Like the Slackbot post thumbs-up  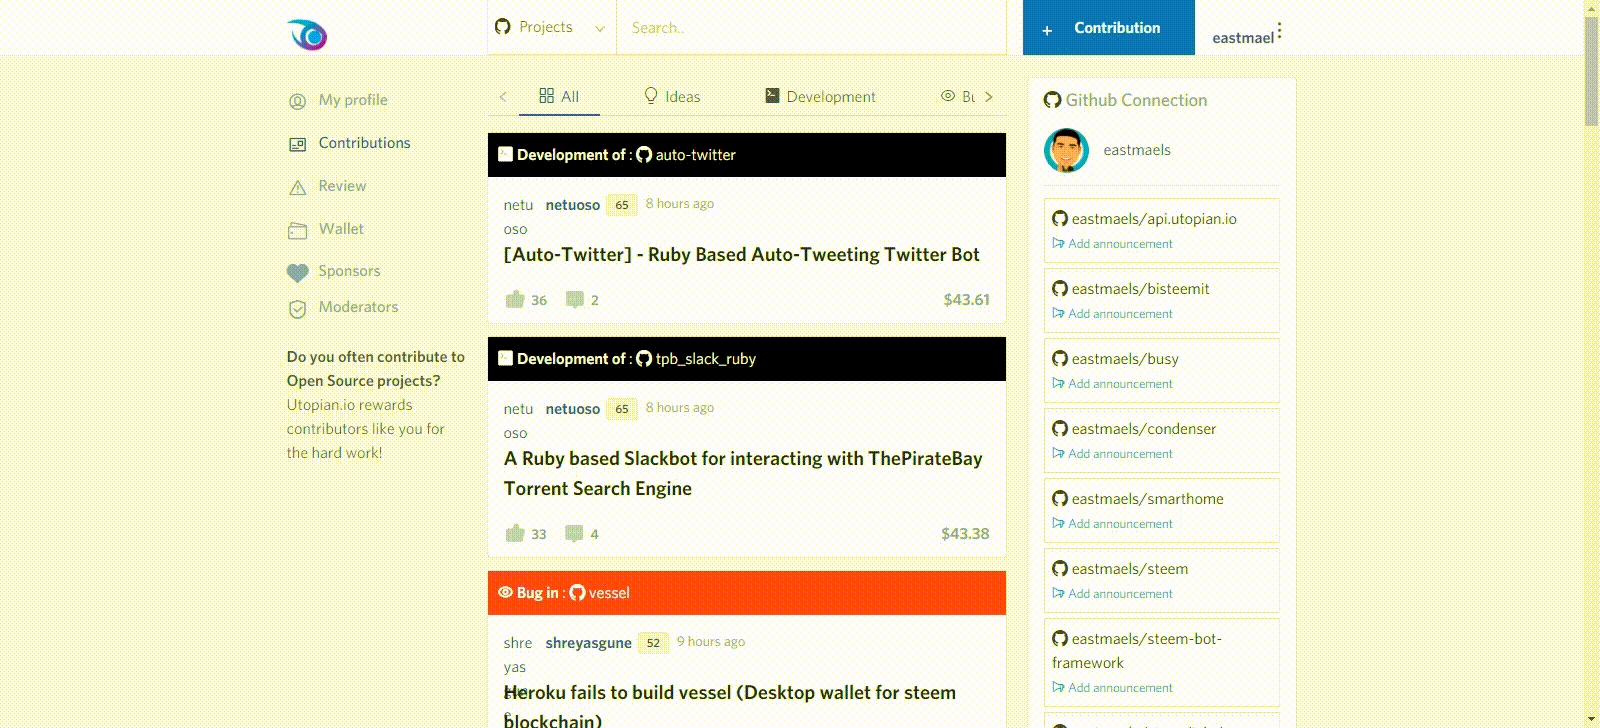click(x=515, y=533)
